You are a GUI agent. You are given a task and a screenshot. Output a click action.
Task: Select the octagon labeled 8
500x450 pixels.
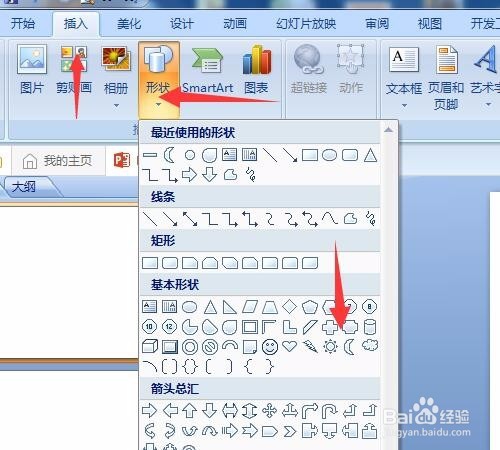tap(369, 307)
